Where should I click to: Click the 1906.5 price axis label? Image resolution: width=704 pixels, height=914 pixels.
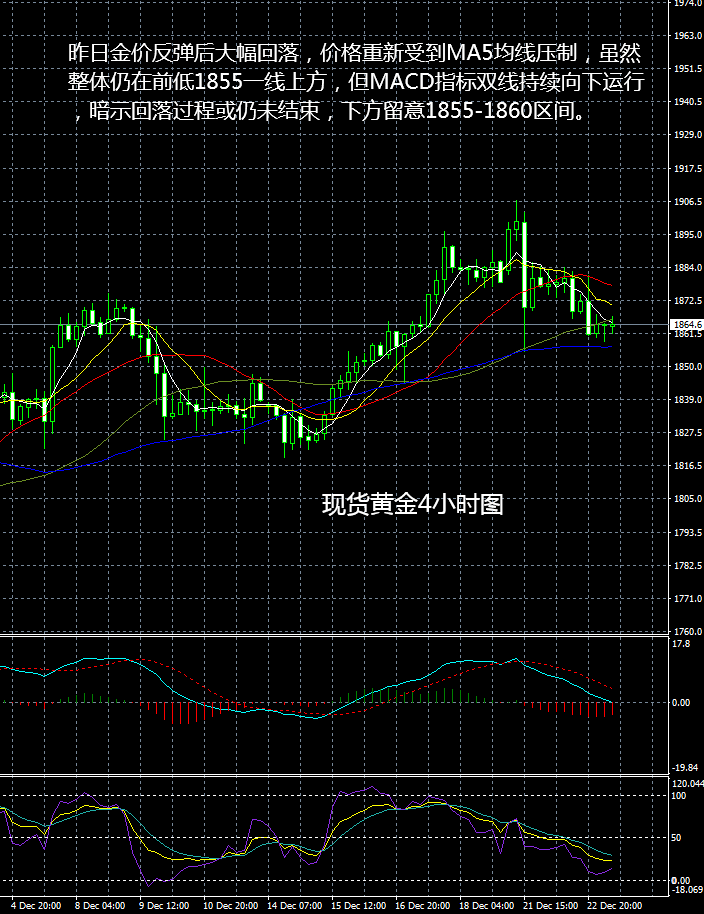(x=688, y=201)
